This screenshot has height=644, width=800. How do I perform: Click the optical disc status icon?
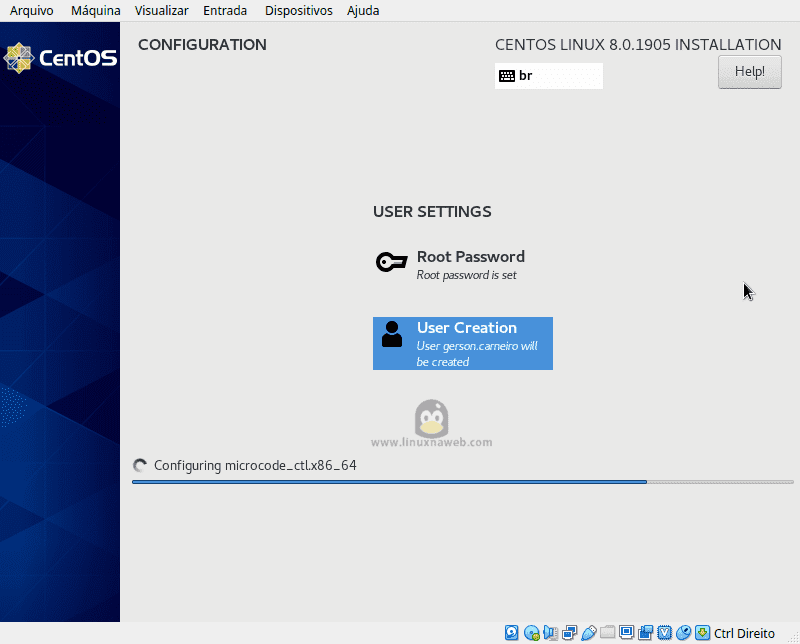coord(531,633)
